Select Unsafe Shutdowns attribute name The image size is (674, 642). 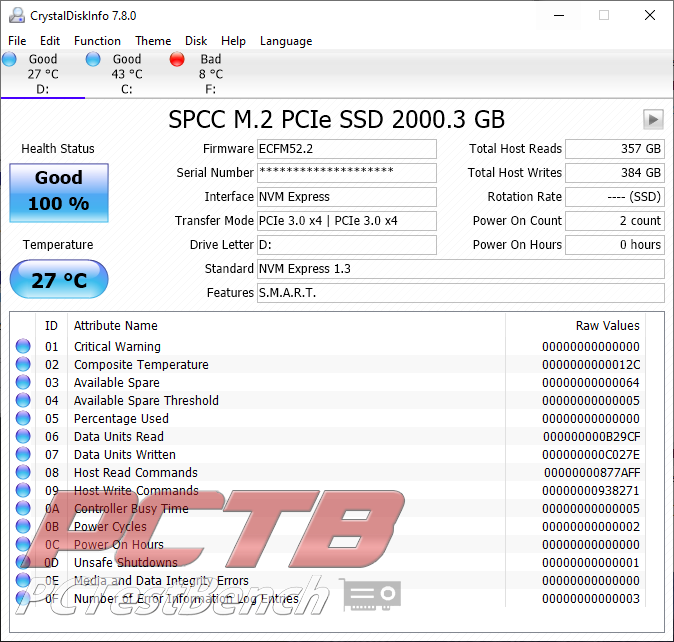pos(126,563)
